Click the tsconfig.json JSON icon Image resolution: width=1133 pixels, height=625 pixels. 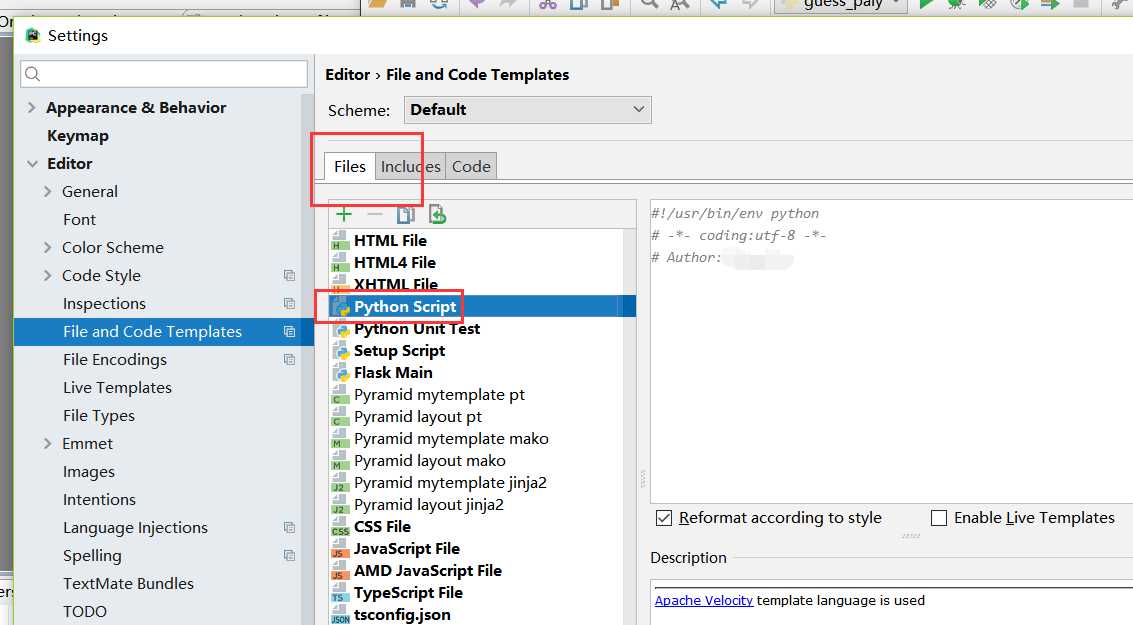coord(340,615)
